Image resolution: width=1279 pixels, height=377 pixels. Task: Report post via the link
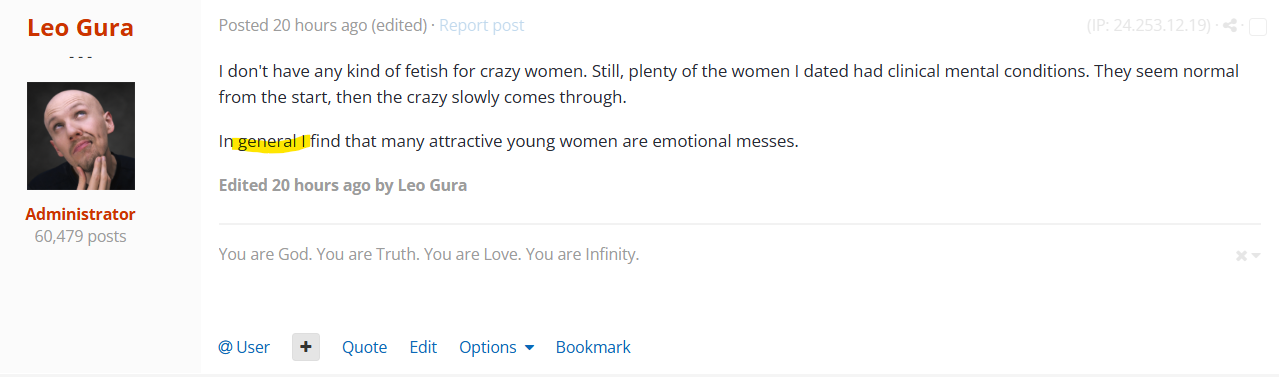point(481,25)
